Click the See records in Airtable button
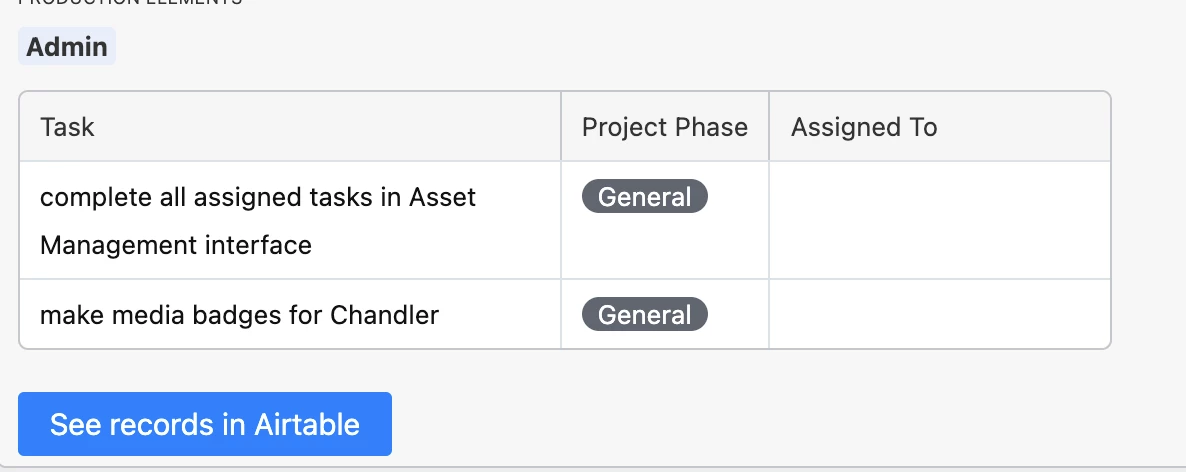Viewport: 1186px width, 472px height. coord(205,424)
